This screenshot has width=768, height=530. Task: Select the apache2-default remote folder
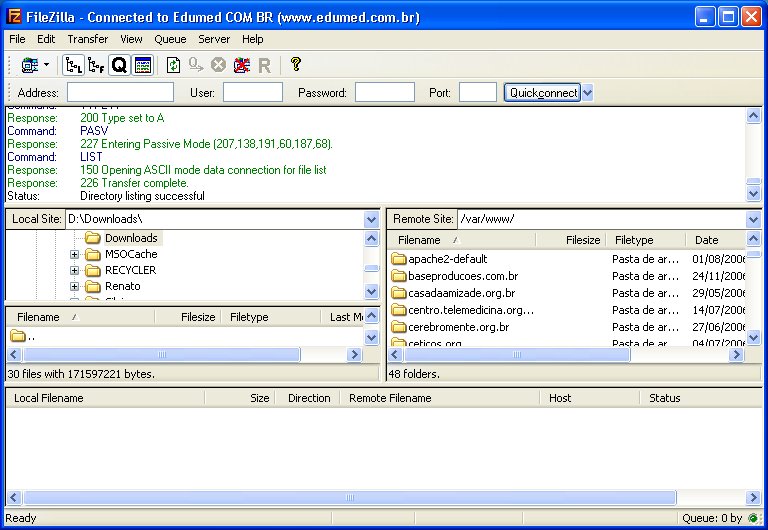[x=447, y=259]
